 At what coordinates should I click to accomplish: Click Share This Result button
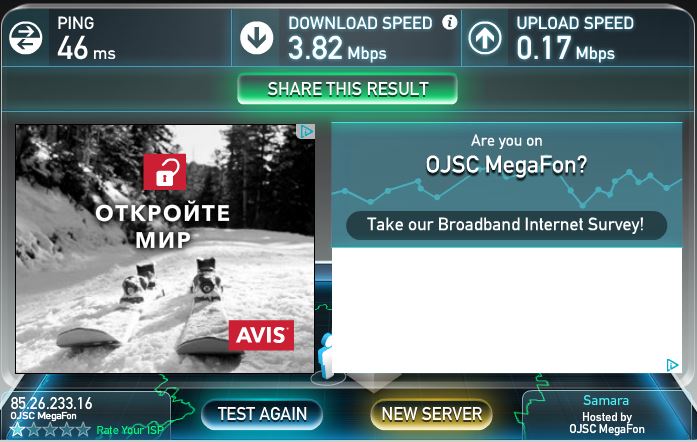[348, 89]
